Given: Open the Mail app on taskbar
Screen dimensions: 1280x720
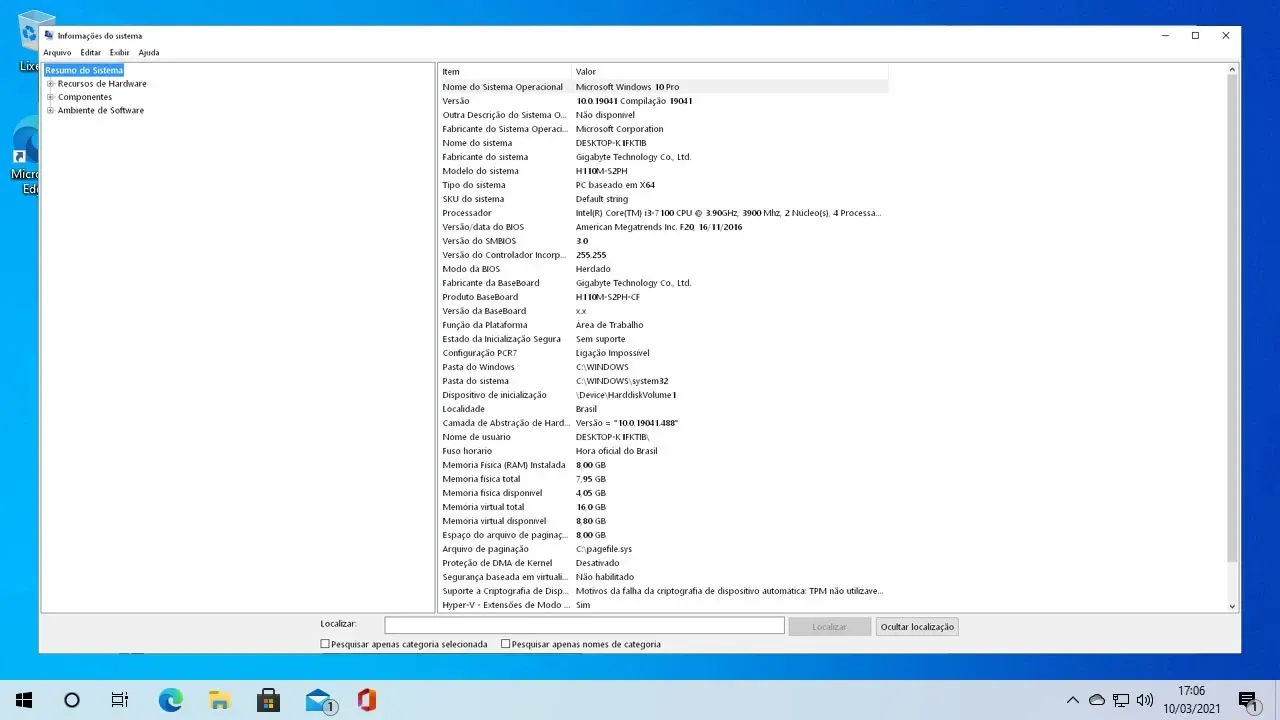Looking at the screenshot, I should coord(319,700).
